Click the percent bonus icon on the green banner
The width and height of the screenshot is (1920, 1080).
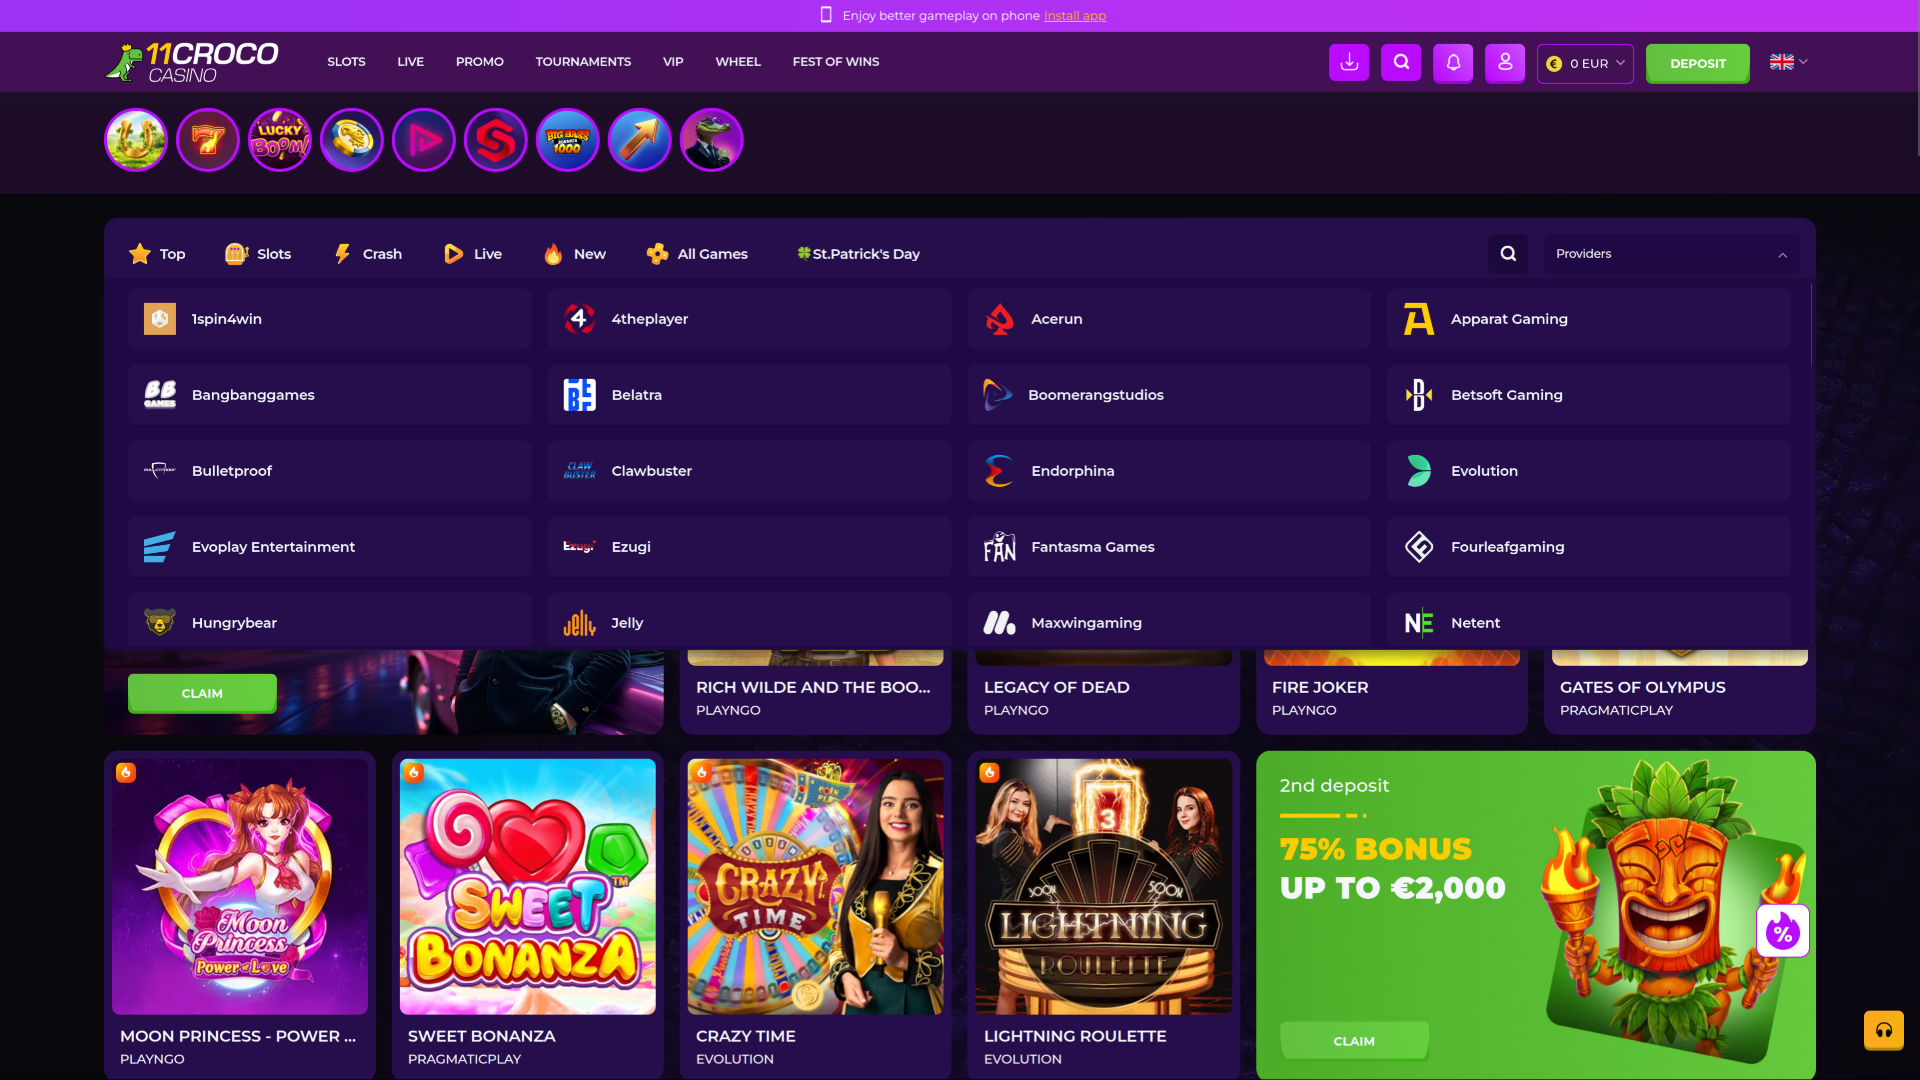click(x=1783, y=931)
